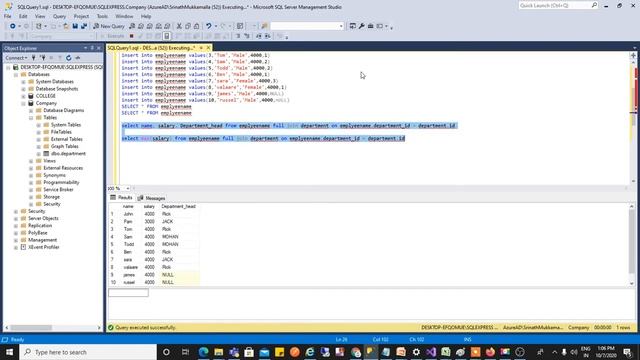640x360 pixels.
Task: Collapse the Tables folder node
Action: click(x=31, y=118)
